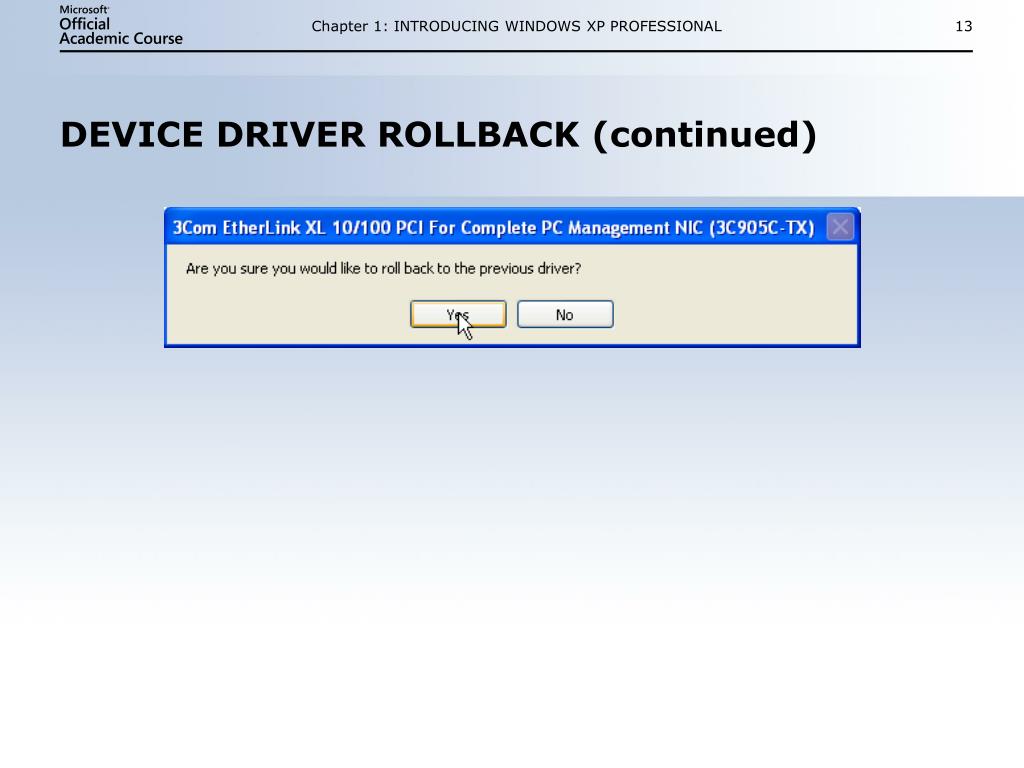Click the page number 13
1024x768 pixels.
pyautogui.click(x=963, y=26)
